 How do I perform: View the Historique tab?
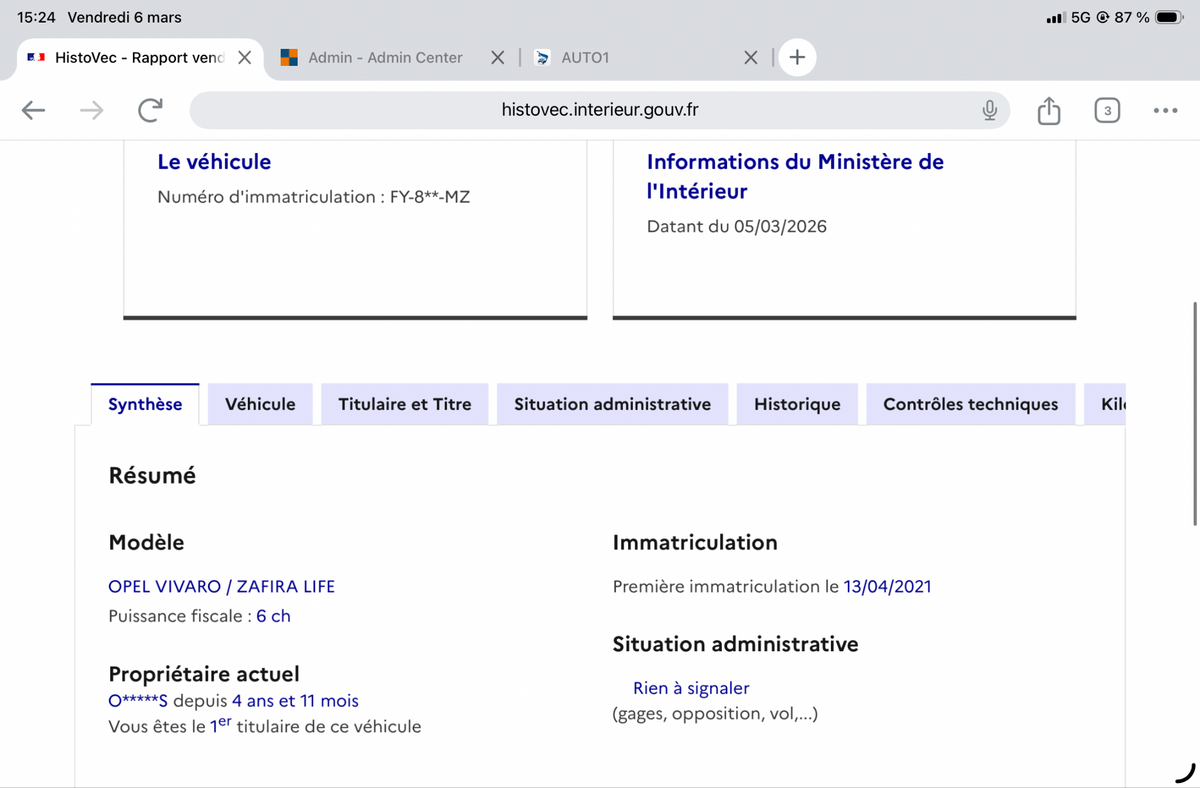(797, 404)
